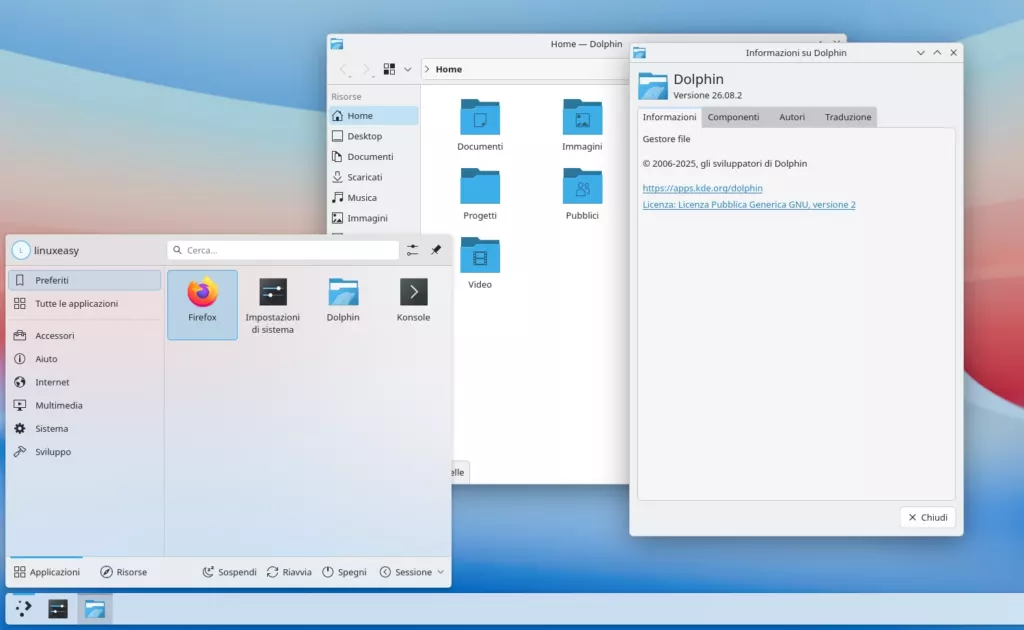Switch Dolphin to icons view mode
1024x630 pixels.
click(389, 69)
